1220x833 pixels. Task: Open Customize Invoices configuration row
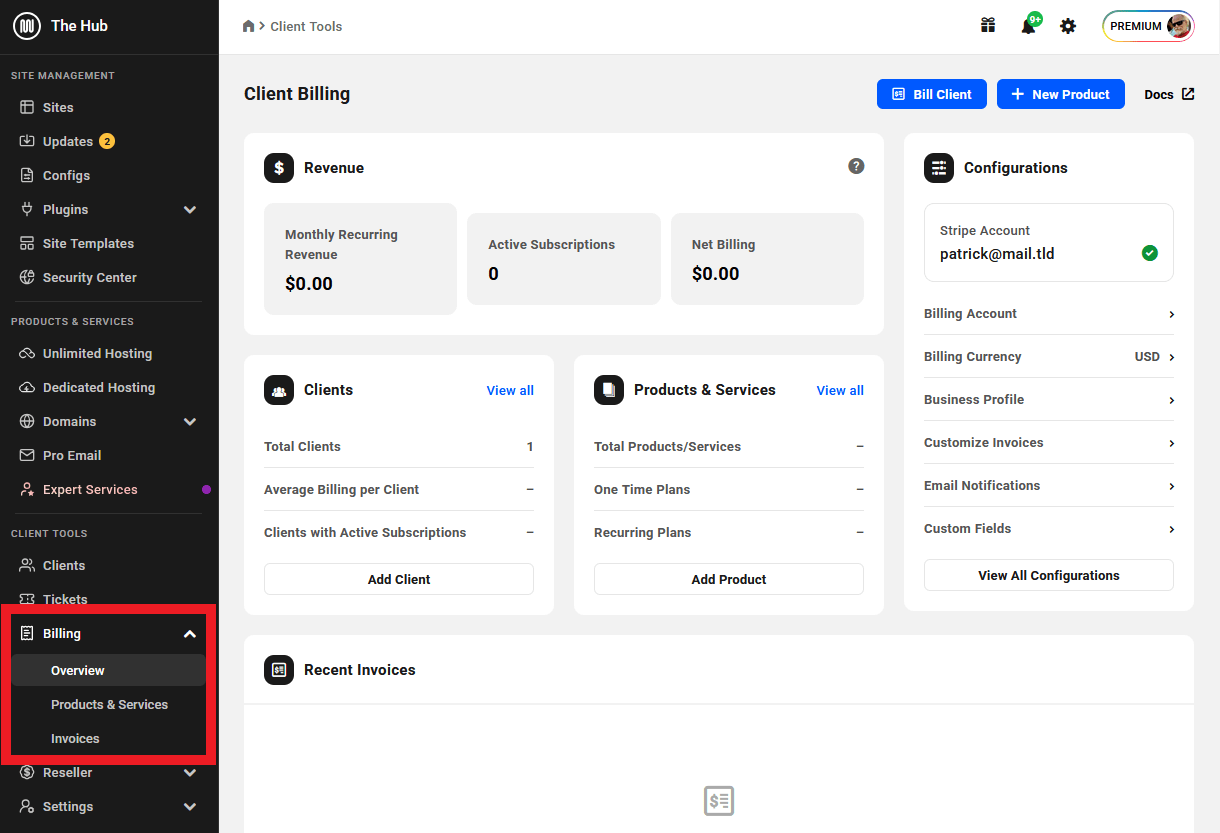tap(1049, 443)
